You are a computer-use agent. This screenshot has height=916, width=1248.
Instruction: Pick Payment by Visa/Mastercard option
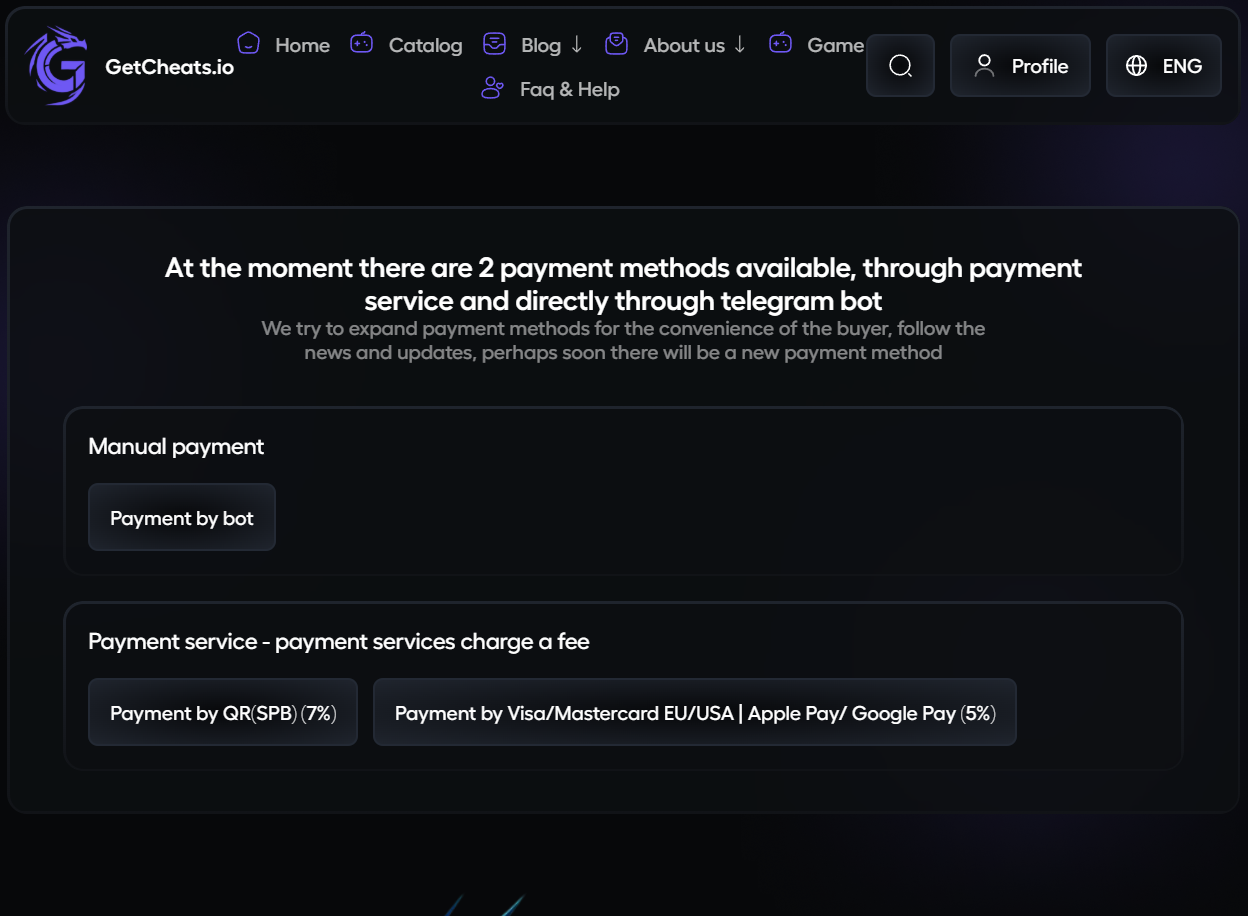tap(694, 713)
